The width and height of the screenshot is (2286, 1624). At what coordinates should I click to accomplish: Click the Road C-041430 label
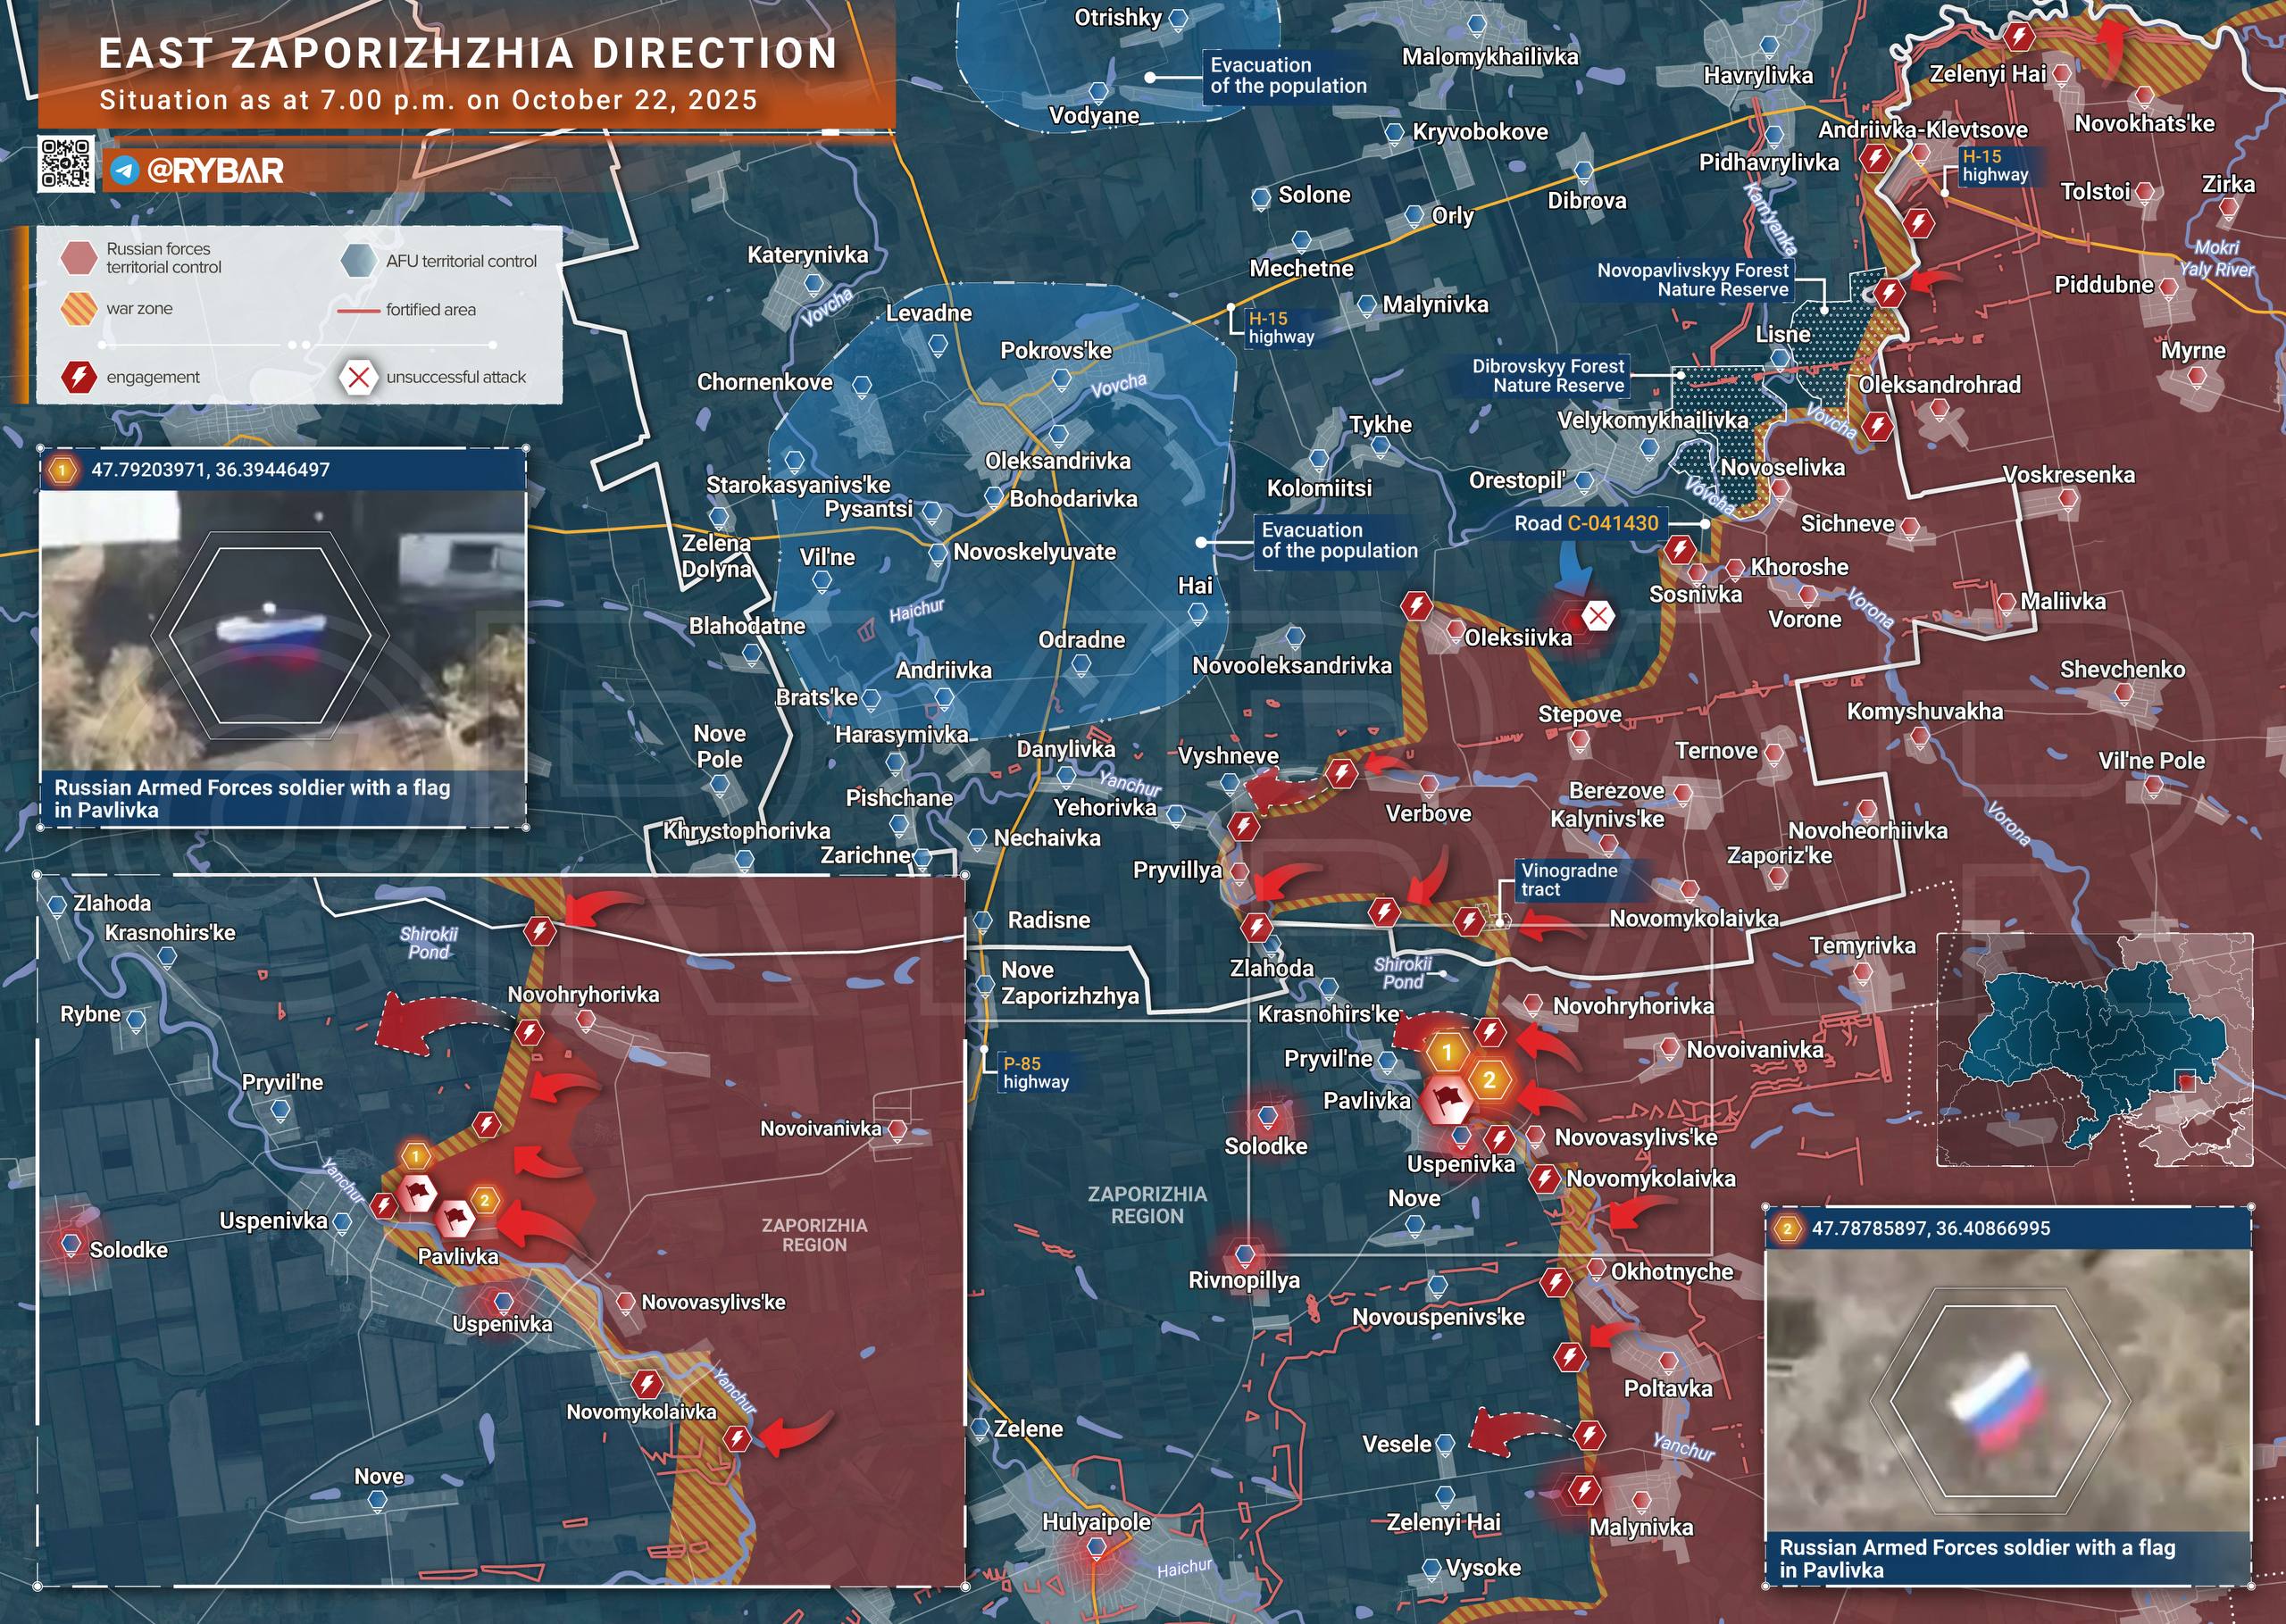click(1585, 523)
